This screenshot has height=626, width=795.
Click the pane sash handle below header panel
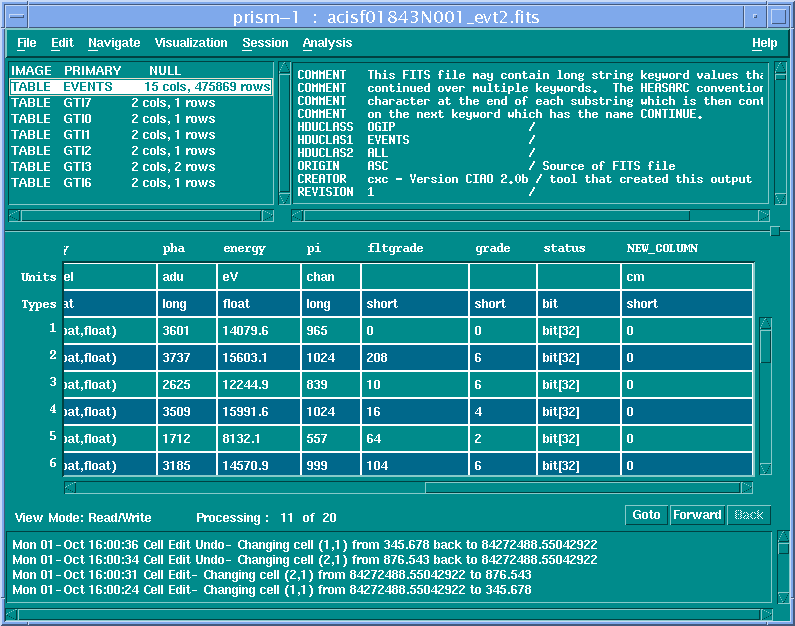(774, 231)
